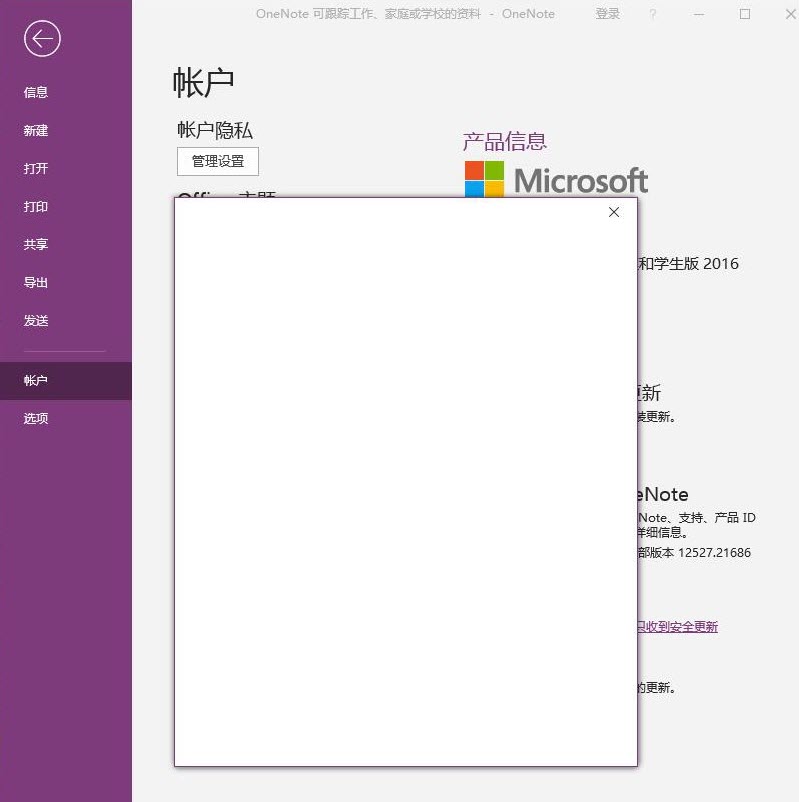Click the 产品信息 heading
Screen dimensions: 799x802
(505, 141)
